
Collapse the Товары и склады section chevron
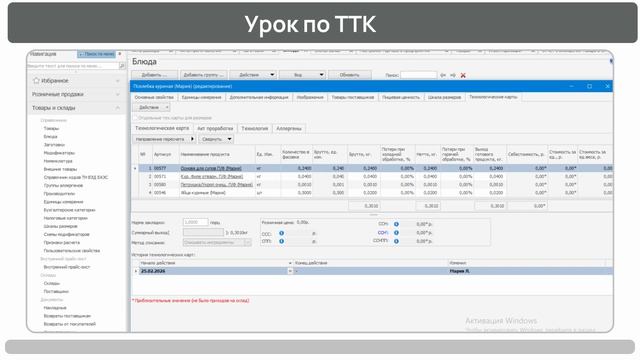(x=118, y=108)
